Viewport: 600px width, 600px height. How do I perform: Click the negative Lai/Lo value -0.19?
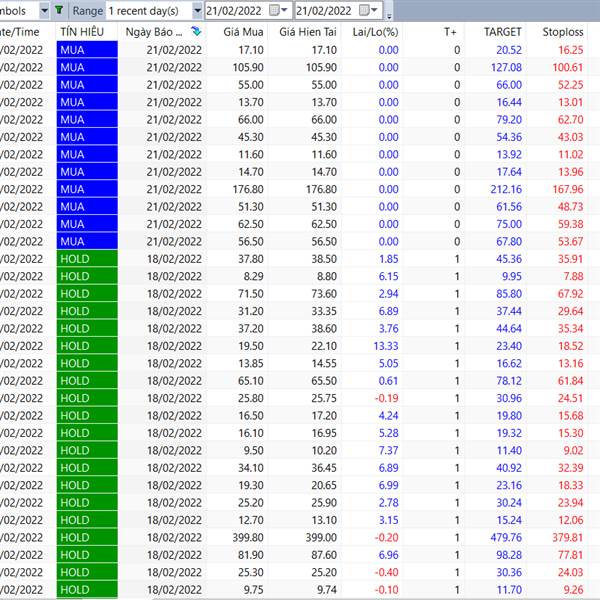(x=386, y=398)
